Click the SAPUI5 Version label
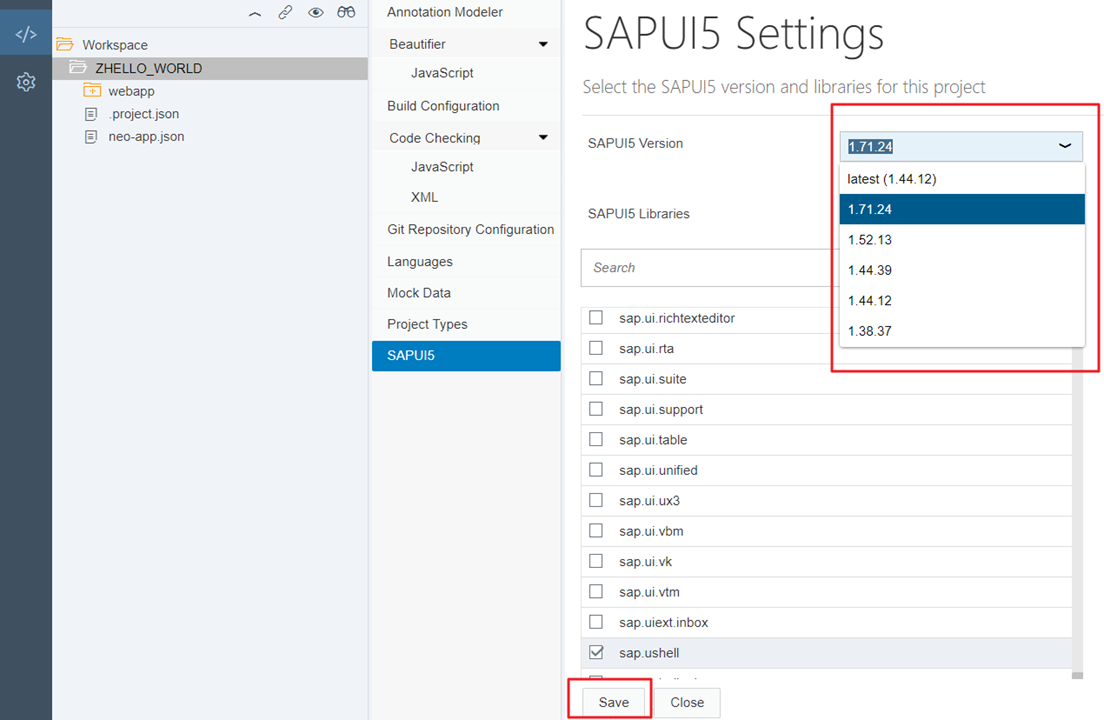Image resolution: width=1104 pixels, height=720 pixels. (635, 144)
